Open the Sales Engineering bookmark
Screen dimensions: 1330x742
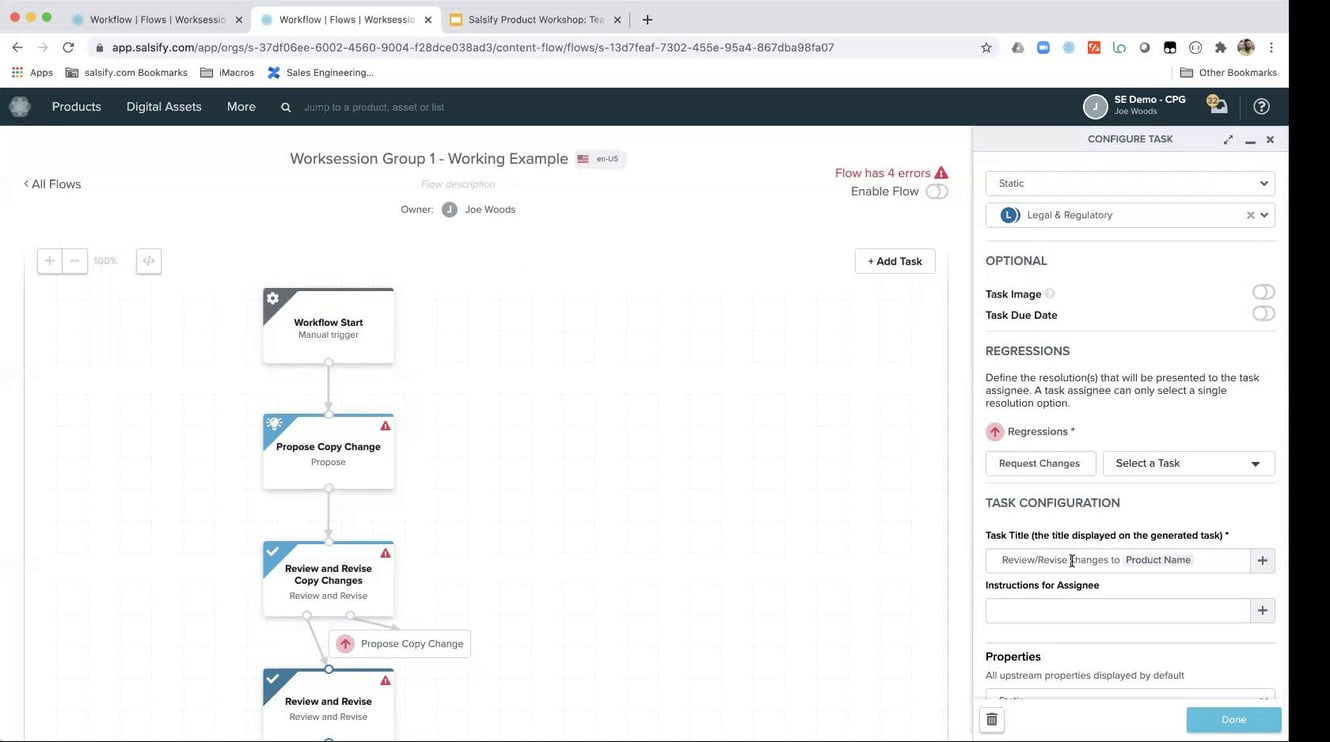320,72
